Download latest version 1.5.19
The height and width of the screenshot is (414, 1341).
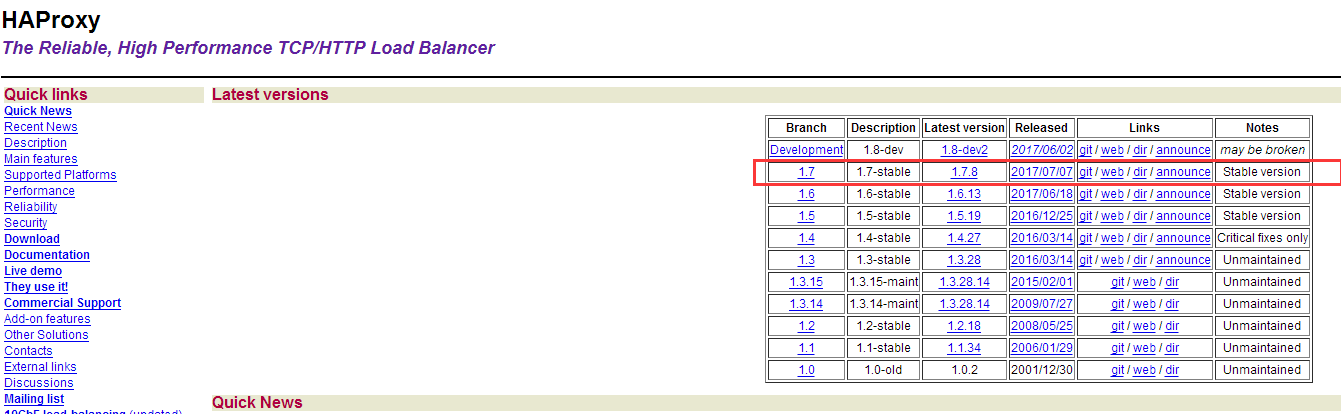(x=964, y=216)
